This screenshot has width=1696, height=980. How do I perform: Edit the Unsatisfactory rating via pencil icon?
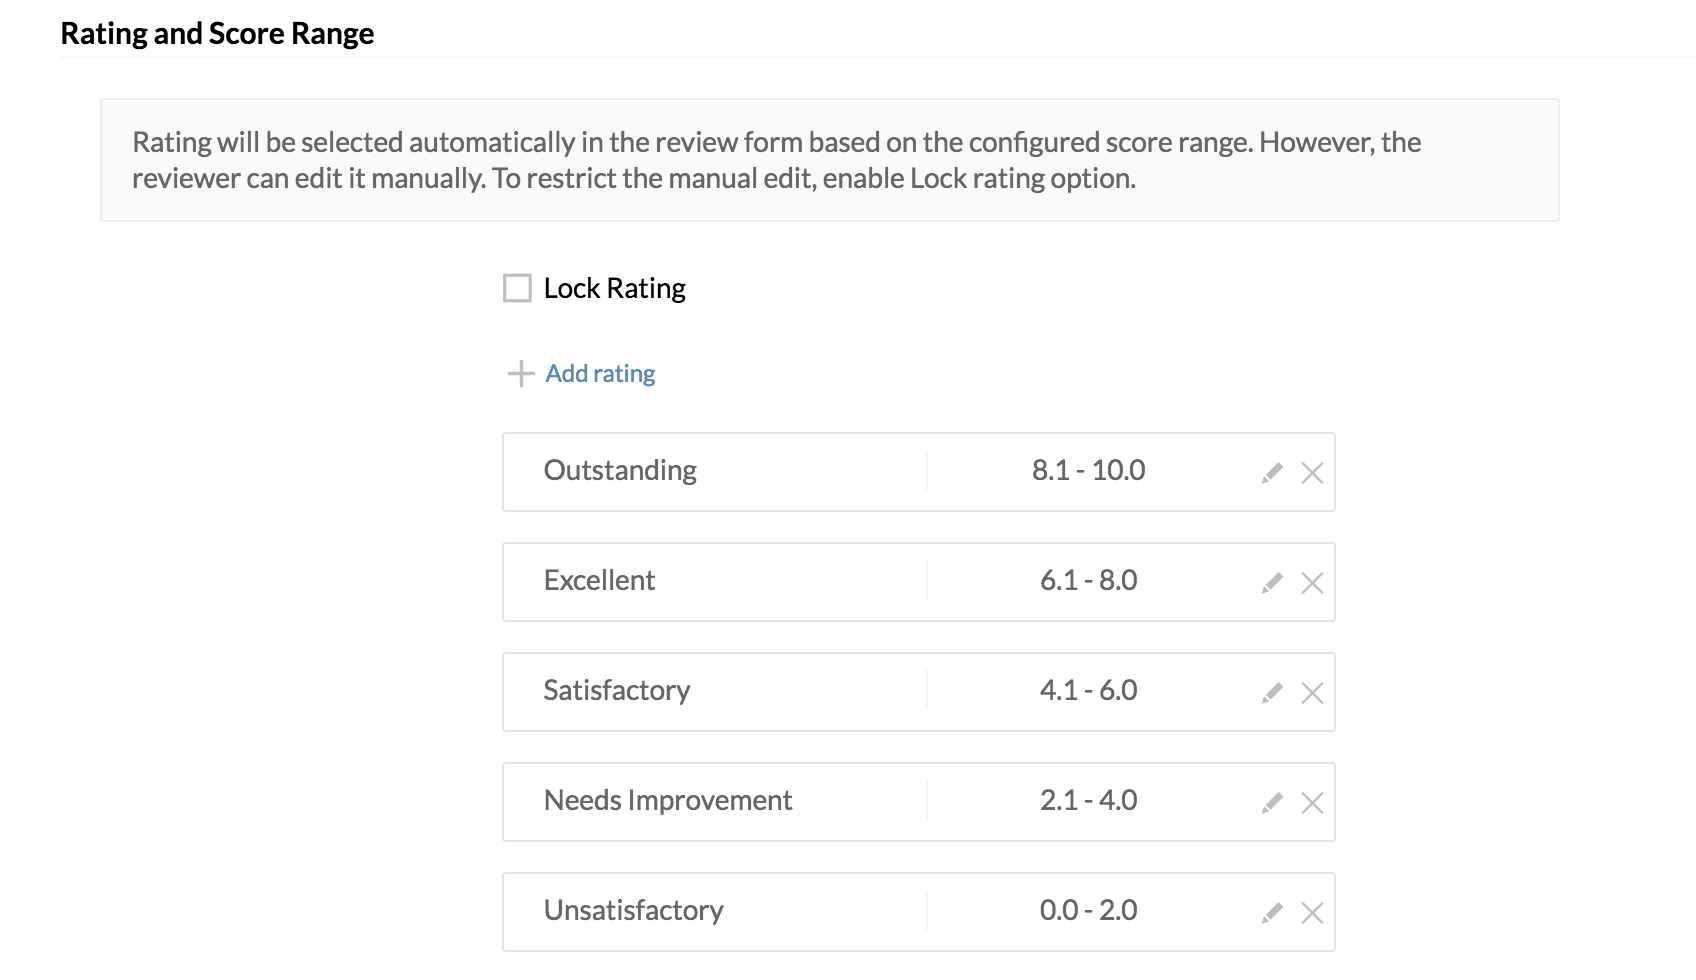coord(1272,913)
